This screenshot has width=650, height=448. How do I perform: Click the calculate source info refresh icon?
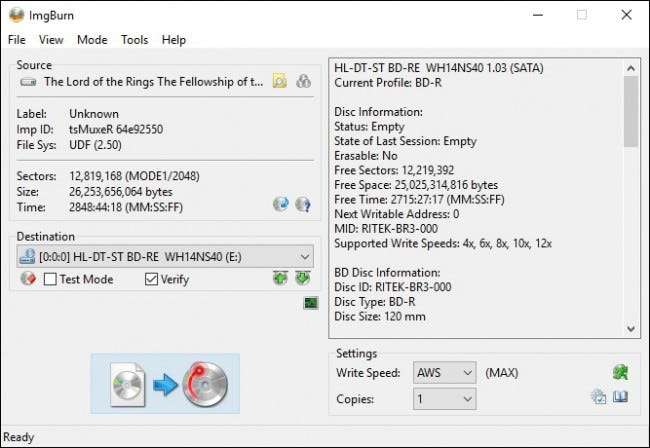281,204
